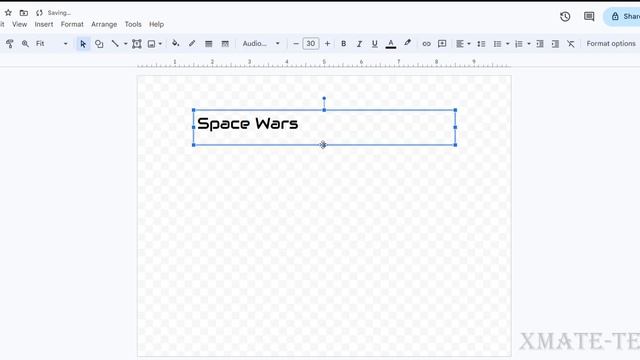Open the Insert menu
This screenshot has height=360, width=640.
44,24
